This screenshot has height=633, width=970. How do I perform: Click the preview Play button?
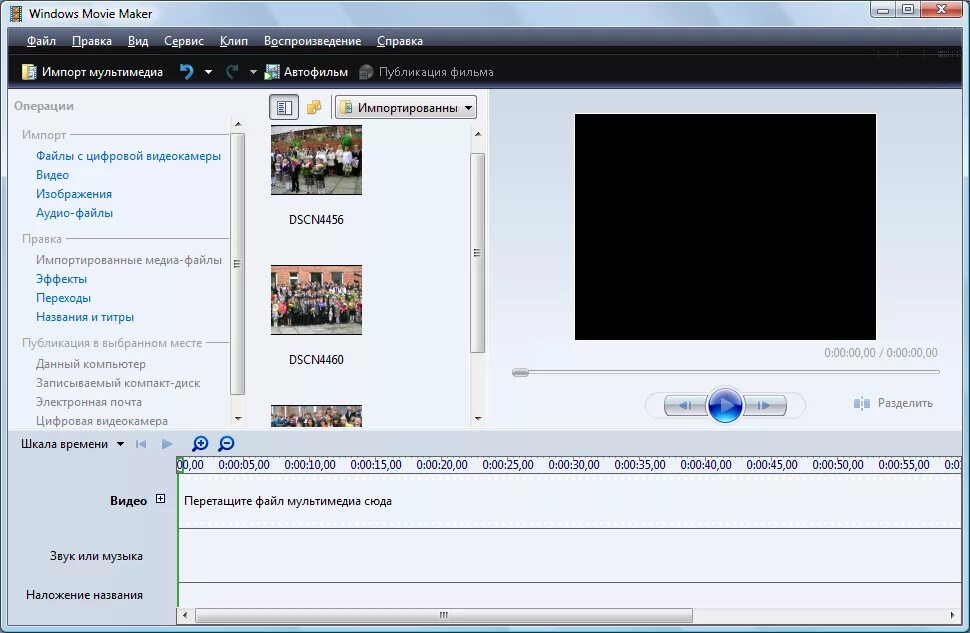[x=725, y=405]
